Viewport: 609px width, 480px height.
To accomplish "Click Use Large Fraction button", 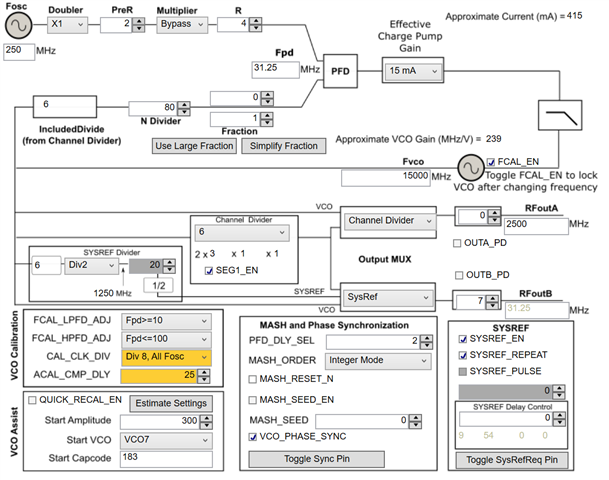I will click(194, 146).
